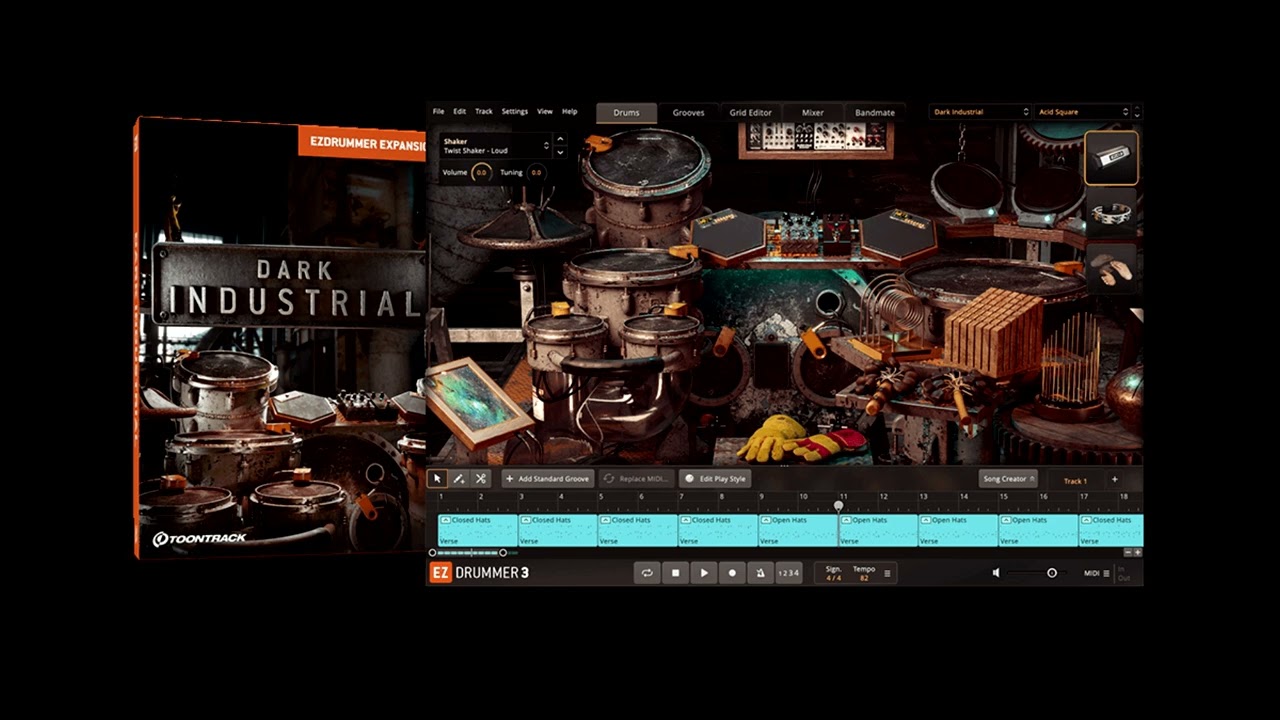
Task: Open the Dark Industrial library dropdown
Action: click(979, 112)
